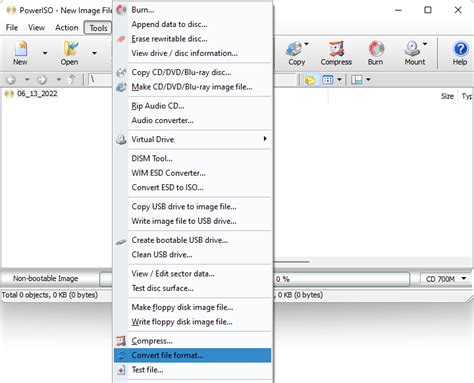Click the highlighted Convert file format... entry
Image resolution: width=474 pixels, height=383 pixels.
[x=193, y=355]
